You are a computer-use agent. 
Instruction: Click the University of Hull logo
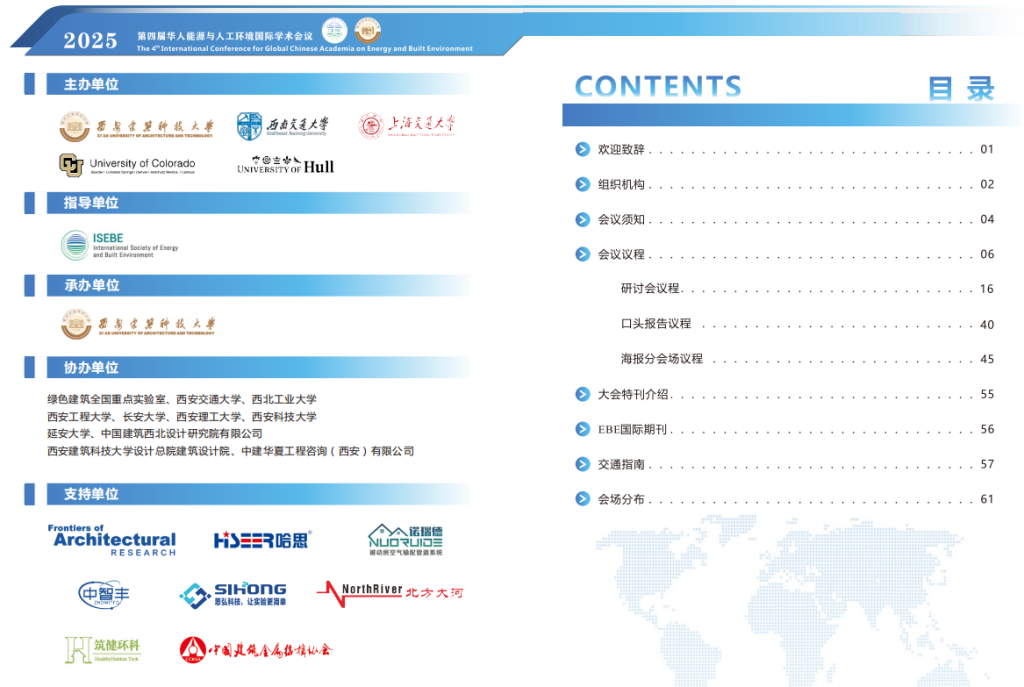(286, 165)
